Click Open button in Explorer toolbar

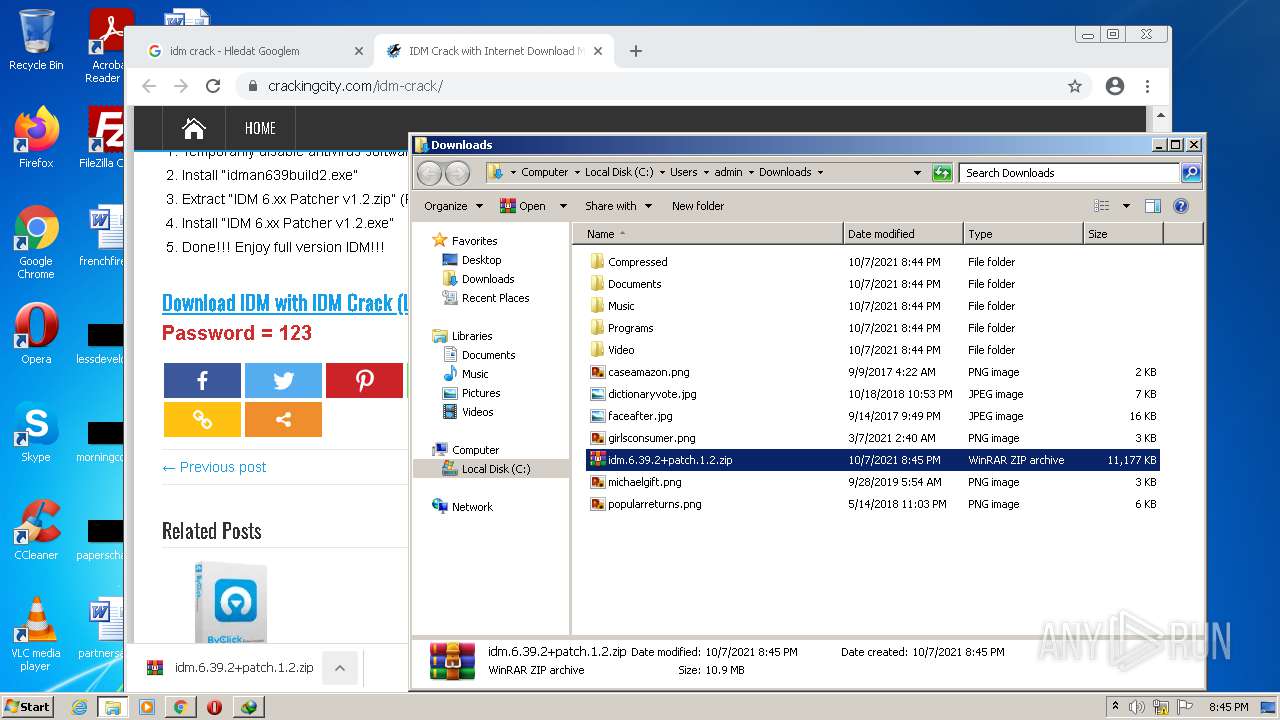pyautogui.click(x=523, y=206)
